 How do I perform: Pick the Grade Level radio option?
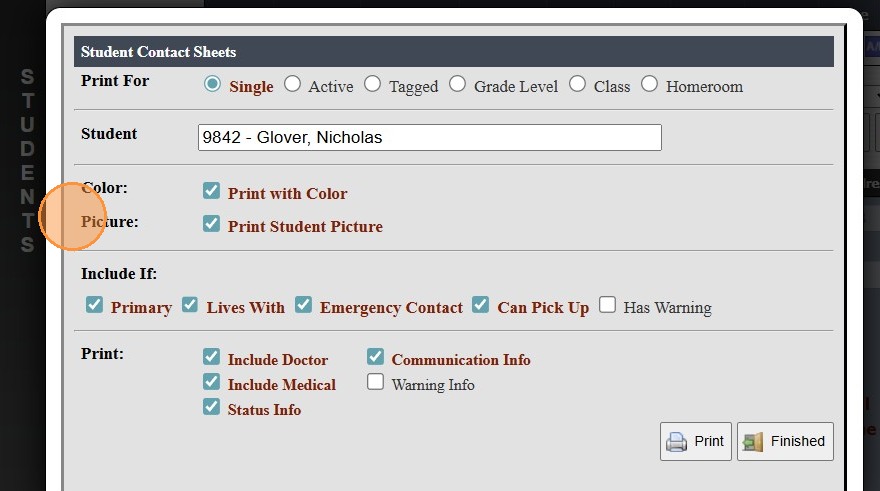pyautogui.click(x=457, y=84)
